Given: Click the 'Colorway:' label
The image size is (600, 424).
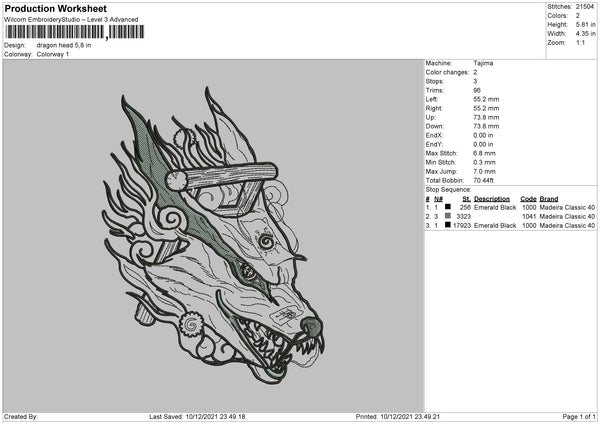Looking at the screenshot, I should (x=18, y=54).
